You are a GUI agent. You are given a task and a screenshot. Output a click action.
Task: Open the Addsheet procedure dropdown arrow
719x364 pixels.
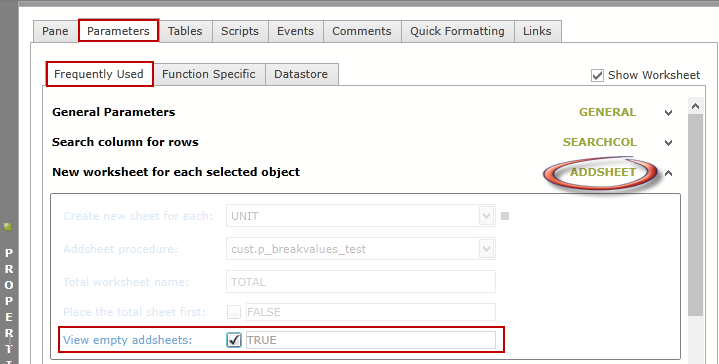[487, 249]
